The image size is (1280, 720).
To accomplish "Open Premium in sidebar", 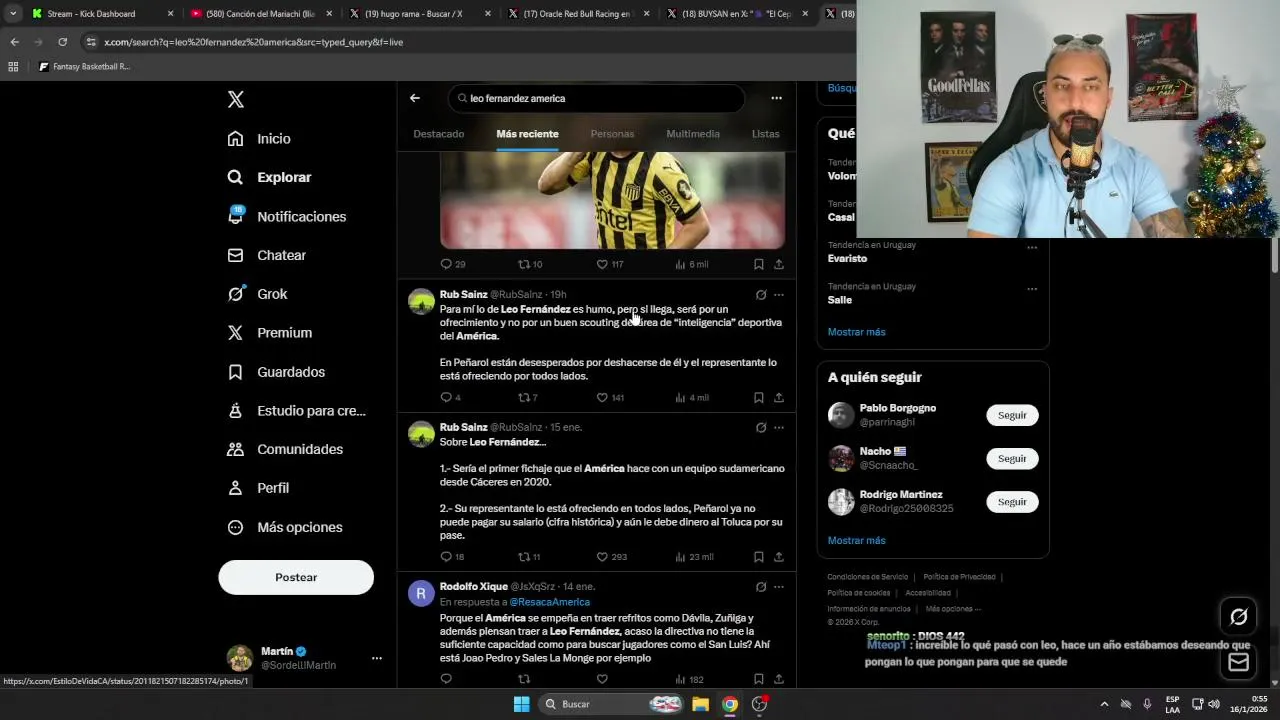I will coord(270,333).
